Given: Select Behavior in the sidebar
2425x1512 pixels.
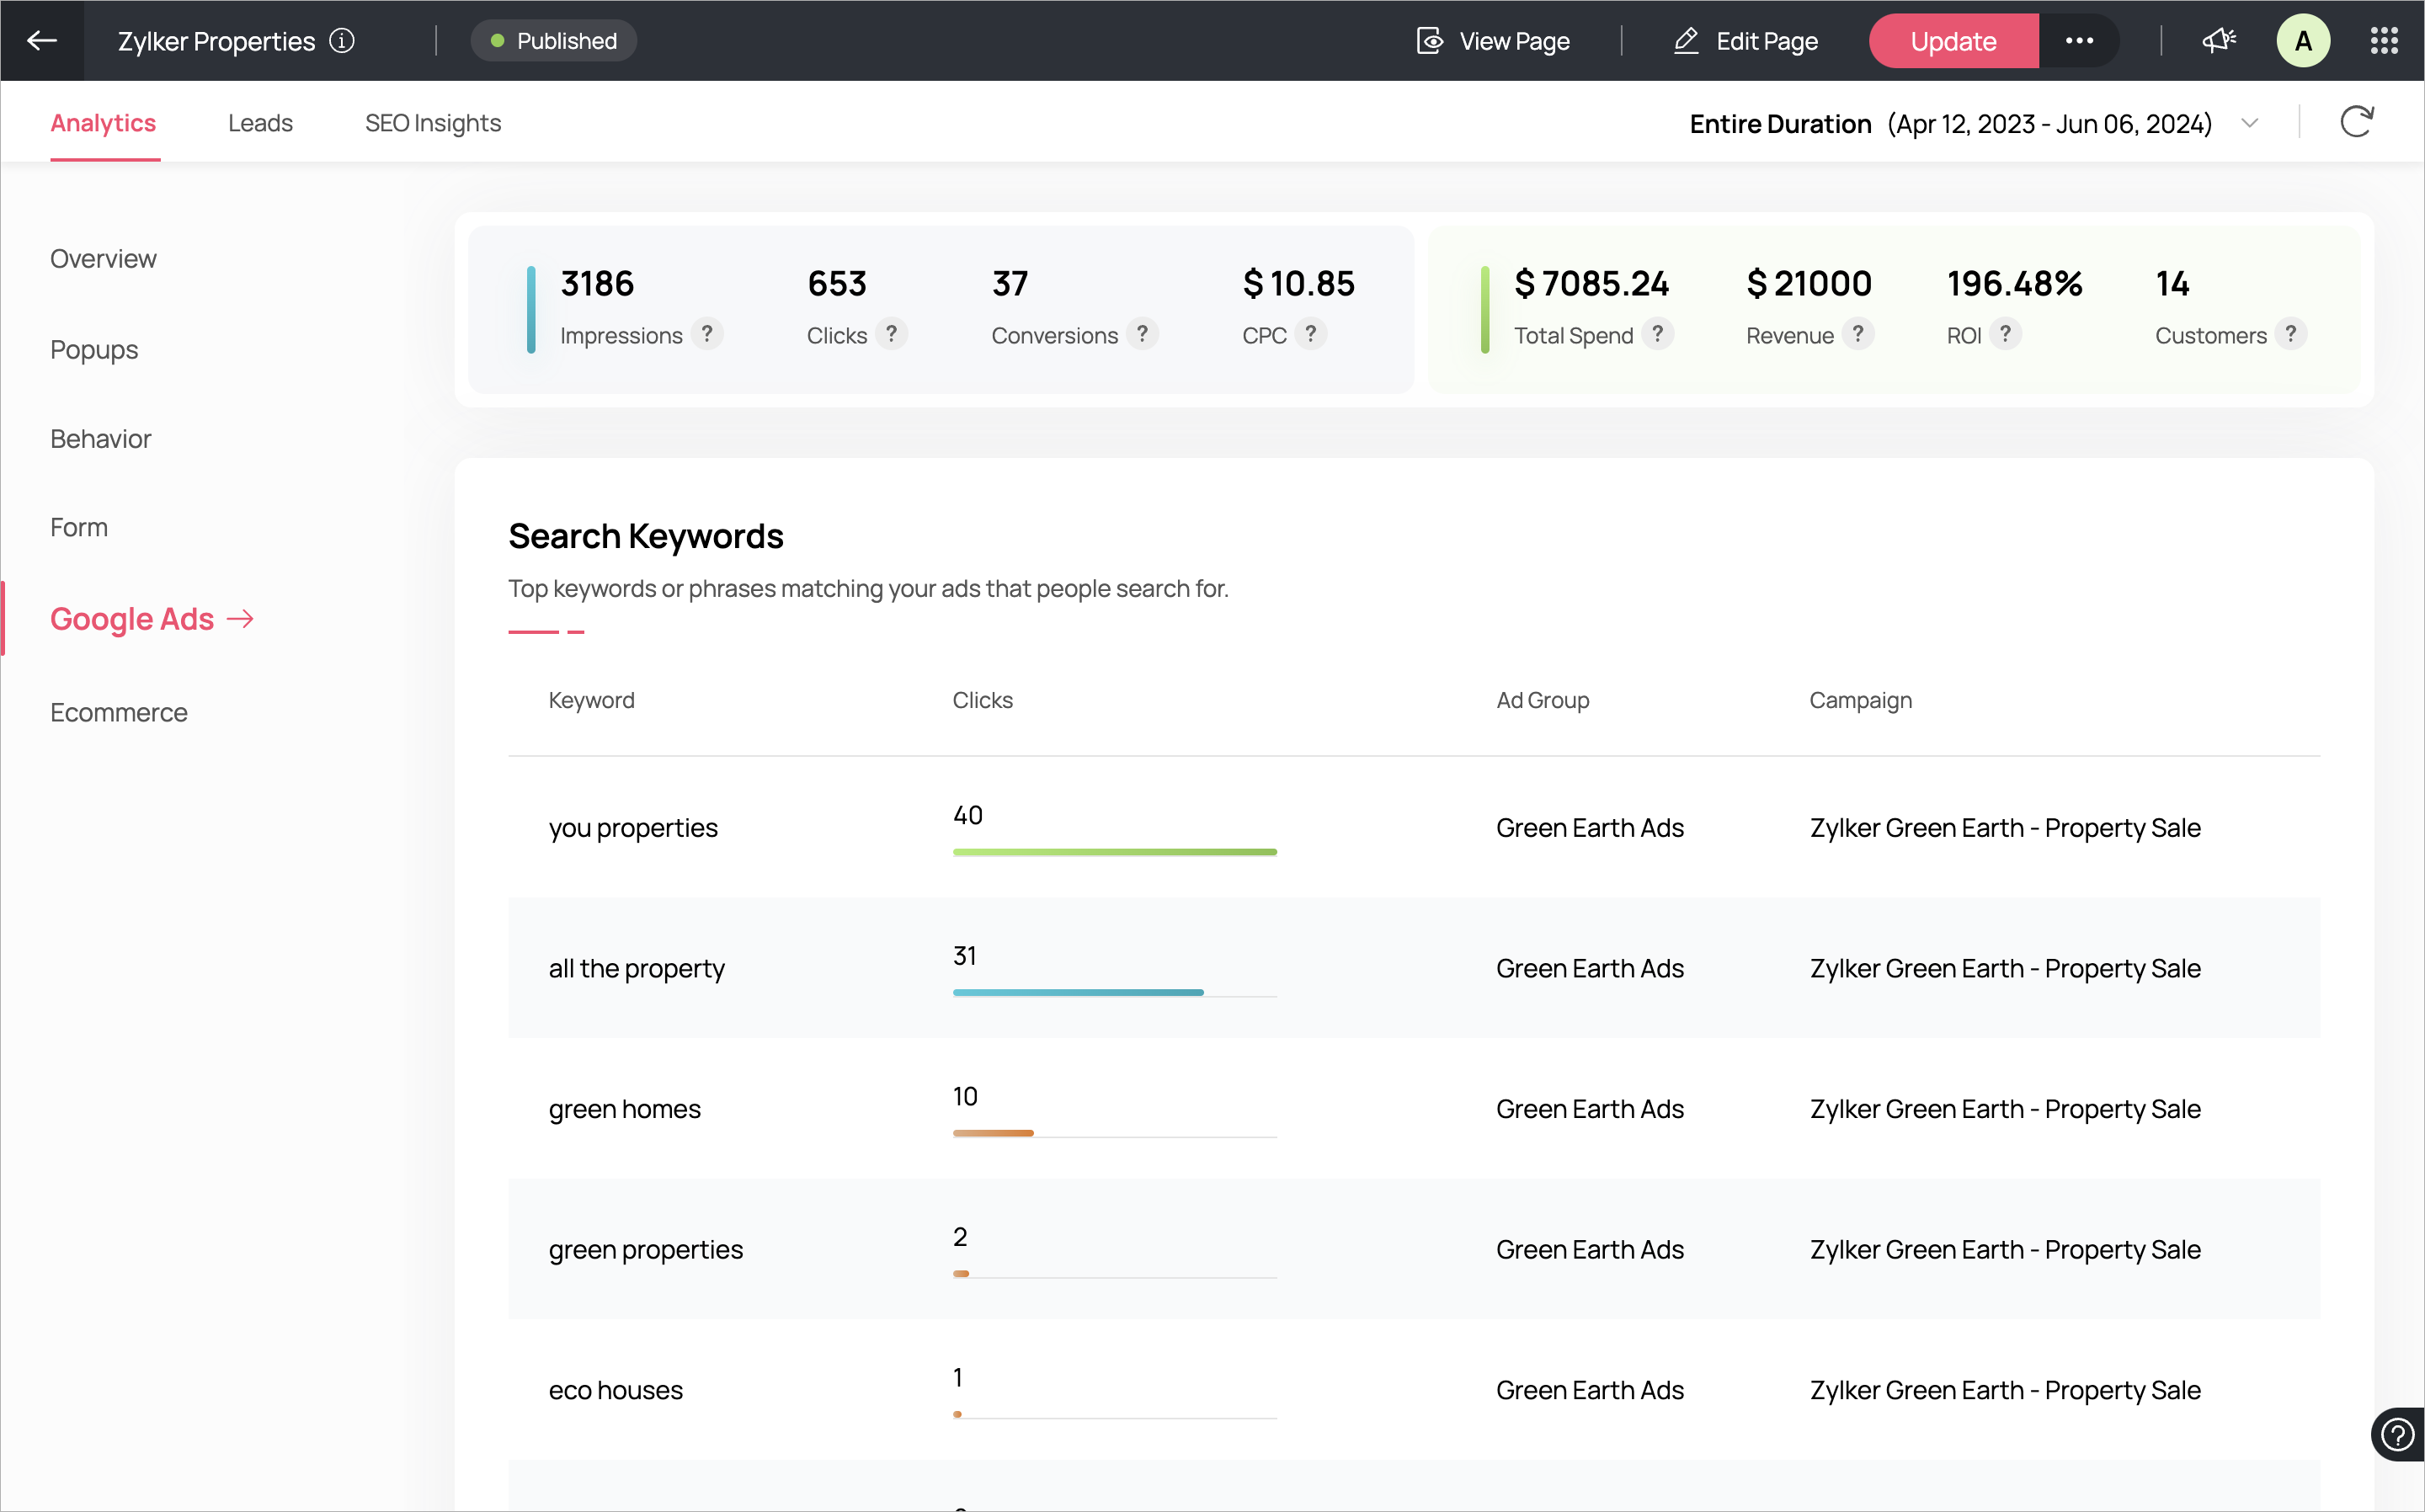Looking at the screenshot, I should (100, 439).
